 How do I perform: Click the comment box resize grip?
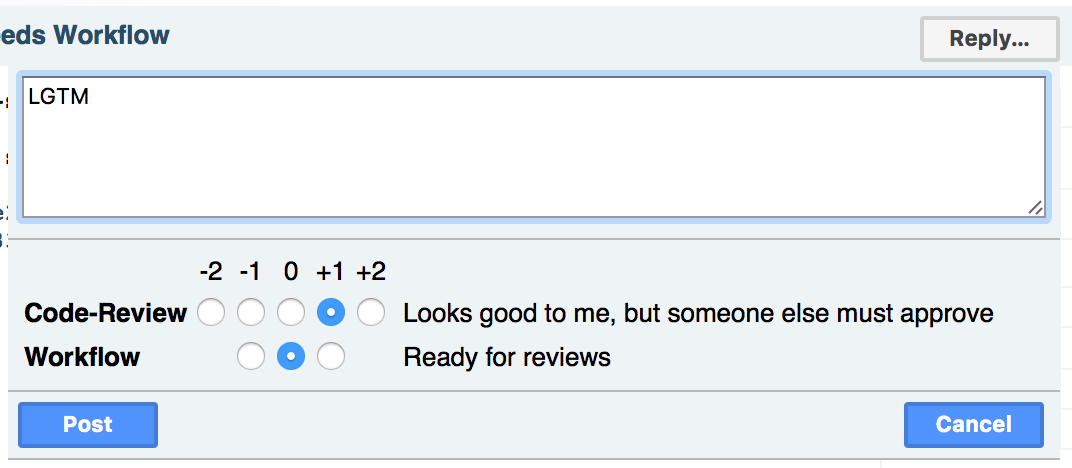click(1035, 207)
